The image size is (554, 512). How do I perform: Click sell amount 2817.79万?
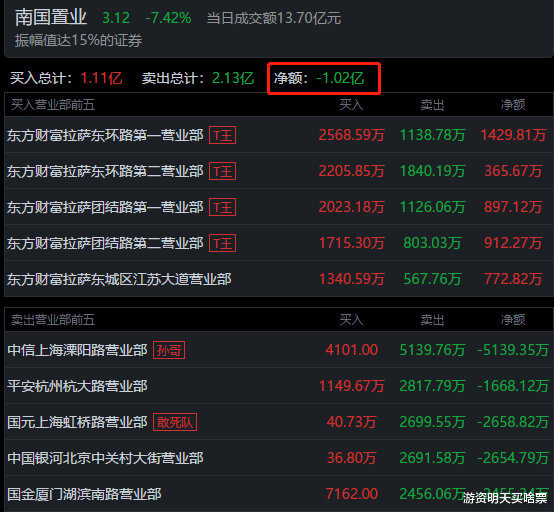(x=432, y=386)
